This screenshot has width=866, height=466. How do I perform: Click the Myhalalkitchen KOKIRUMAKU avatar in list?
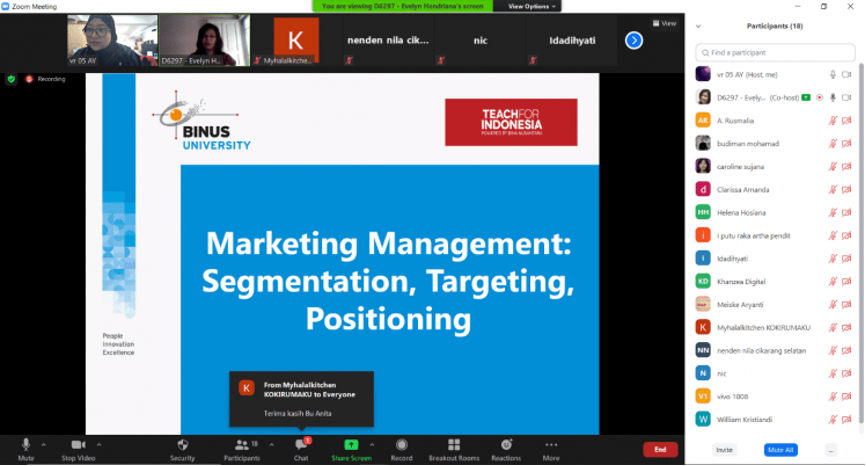pyautogui.click(x=703, y=327)
